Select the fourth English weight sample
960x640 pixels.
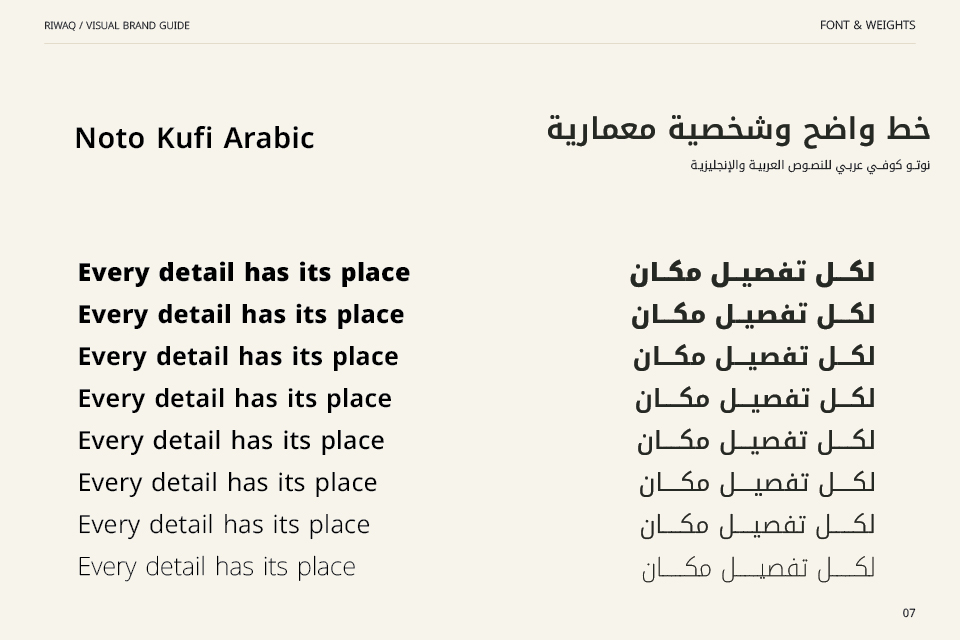(x=234, y=399)
